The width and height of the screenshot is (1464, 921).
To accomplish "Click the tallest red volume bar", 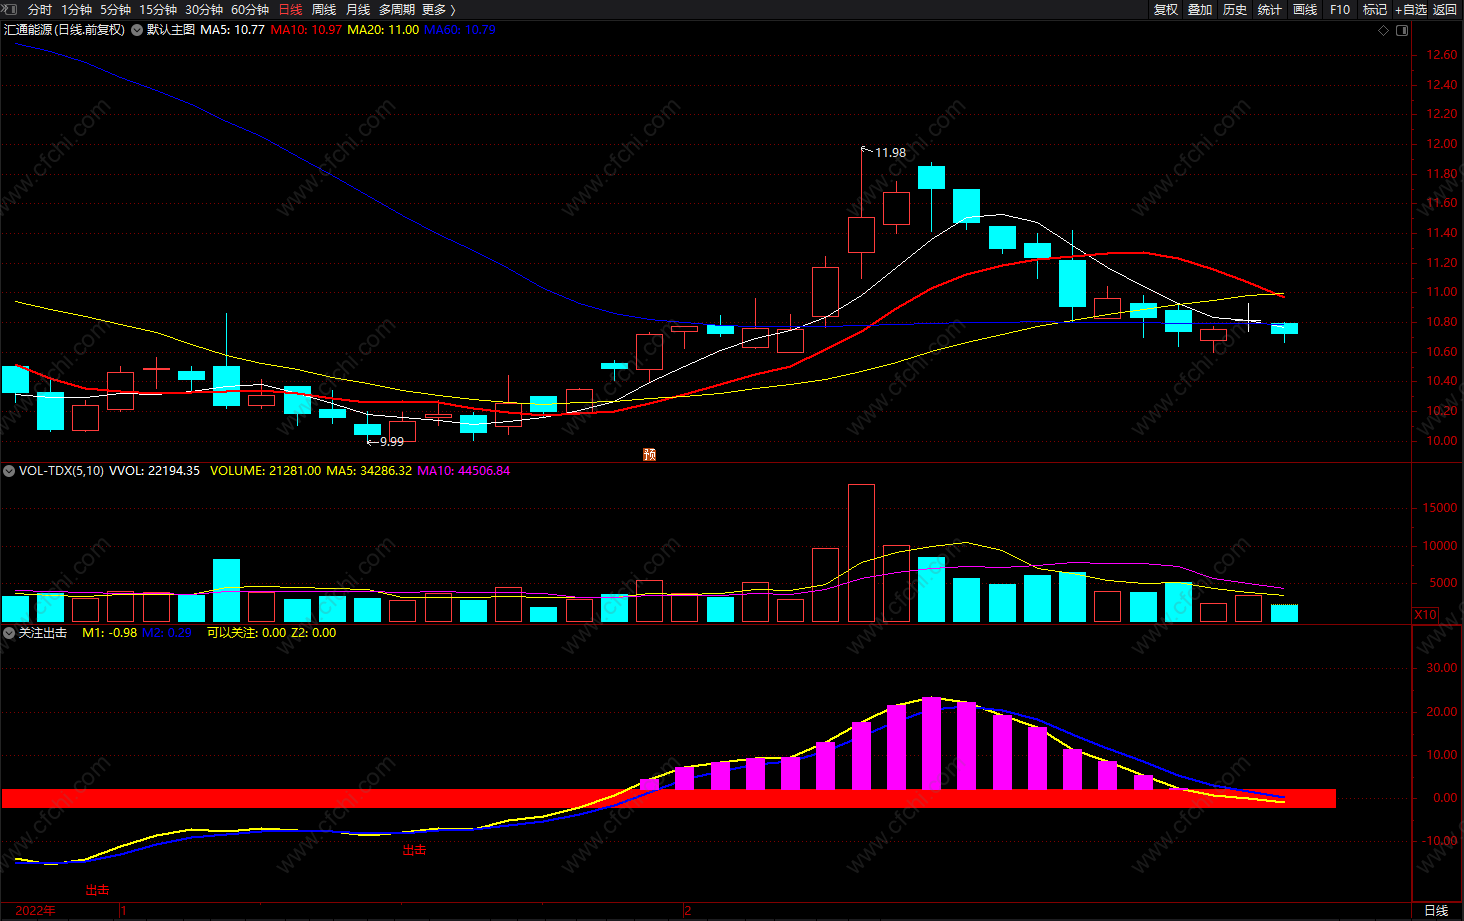I will point(861,553).
